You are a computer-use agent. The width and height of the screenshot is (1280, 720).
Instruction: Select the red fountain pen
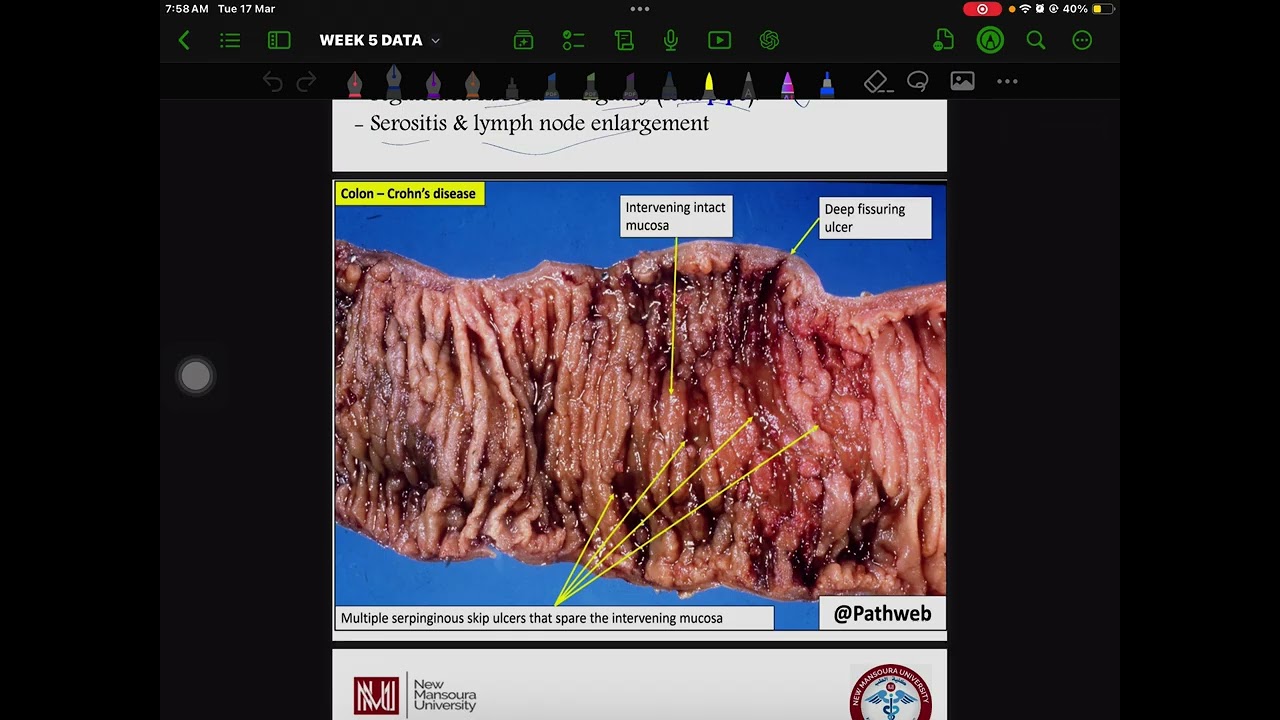[x=354, y=85]
